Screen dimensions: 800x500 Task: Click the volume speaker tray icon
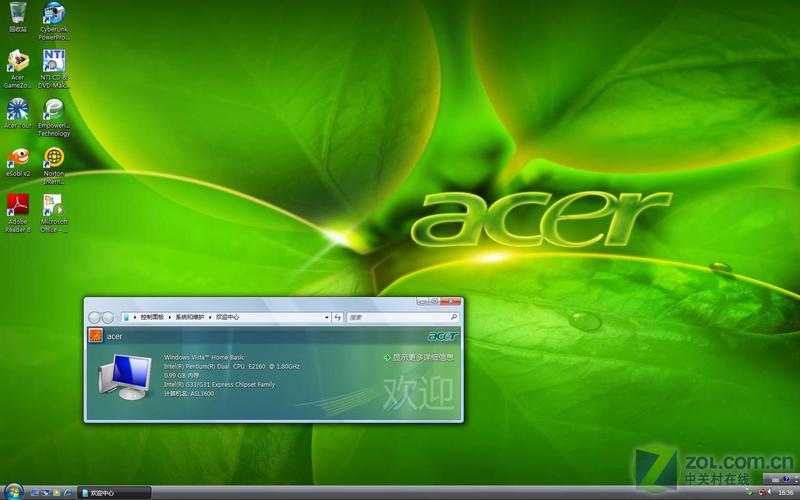pos(769,492)
